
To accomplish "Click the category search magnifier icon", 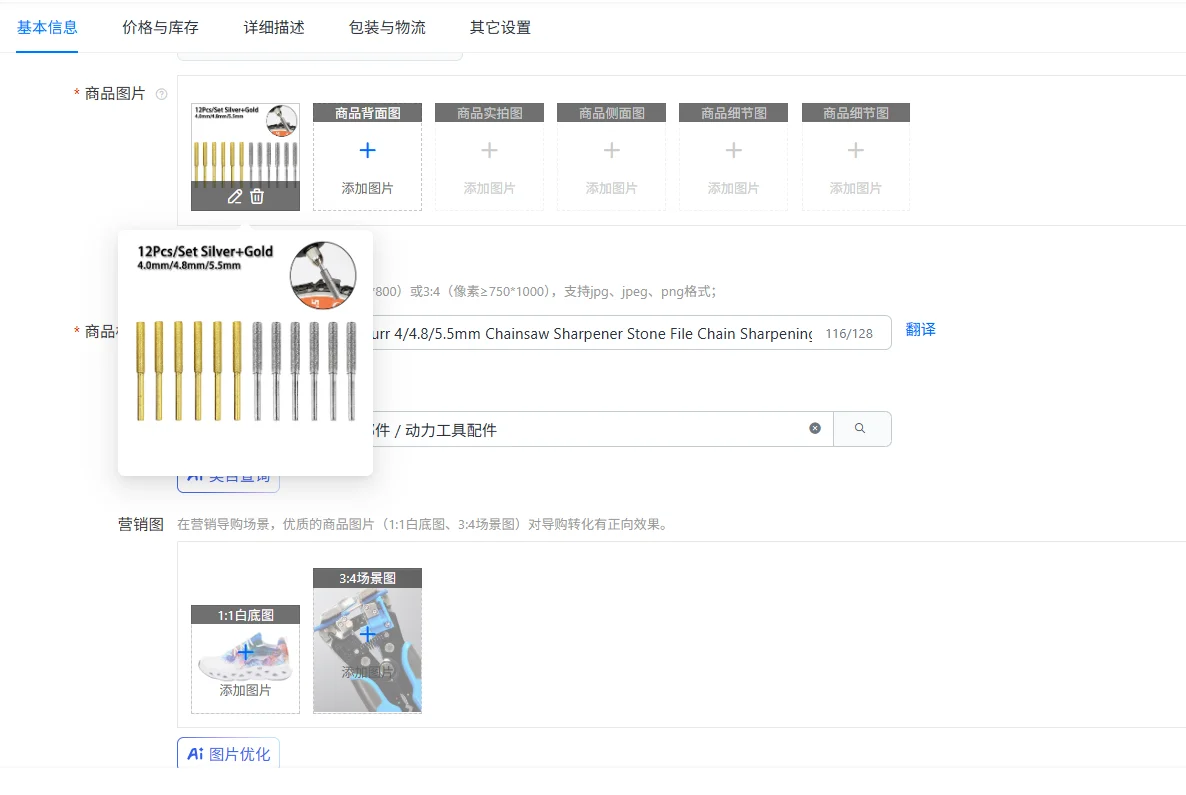I will coord(862,428).
